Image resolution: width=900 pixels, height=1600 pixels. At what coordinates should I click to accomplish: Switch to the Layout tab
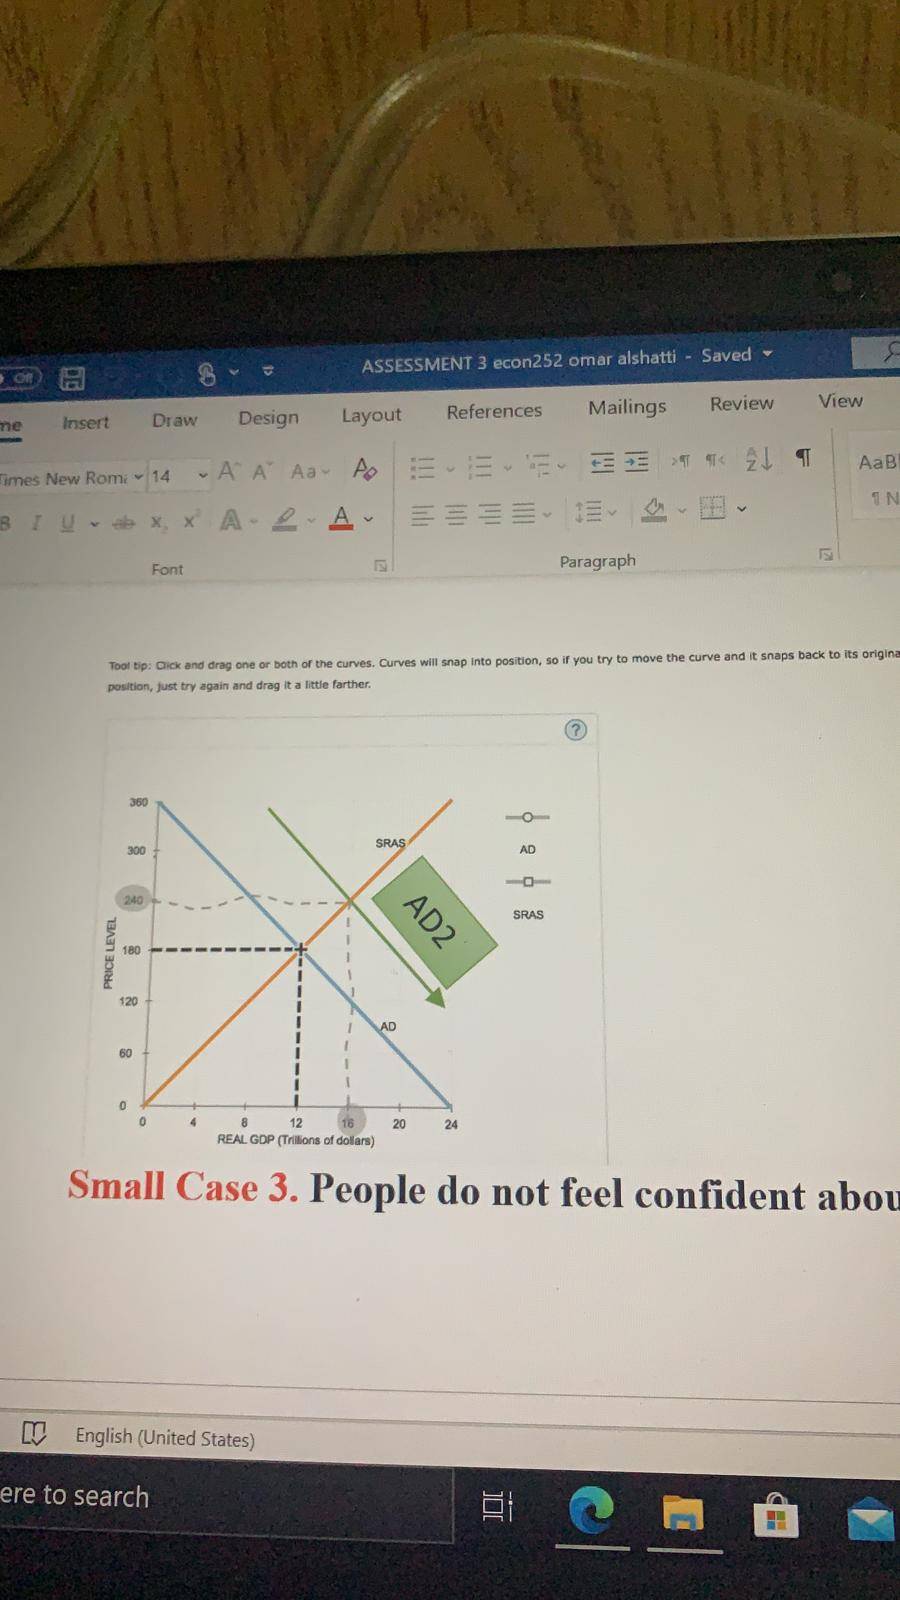pyautogui.click(x=371, y=414)
